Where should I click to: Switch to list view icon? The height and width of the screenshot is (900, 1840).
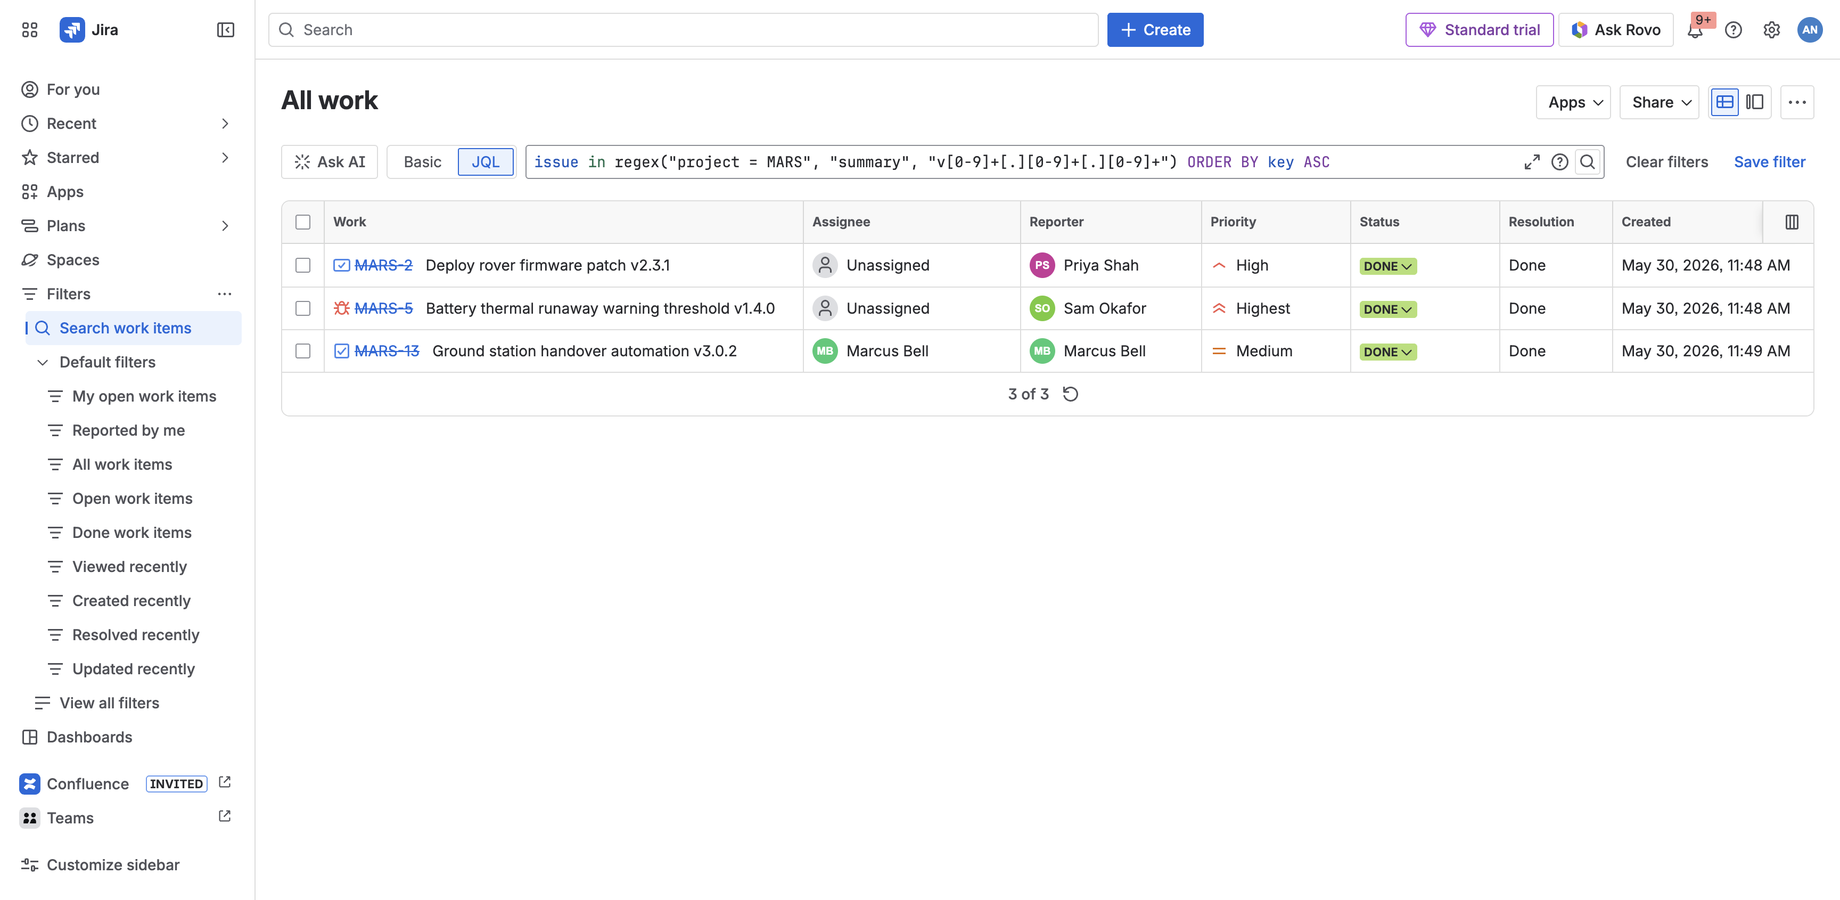(x=1725, y=102)
